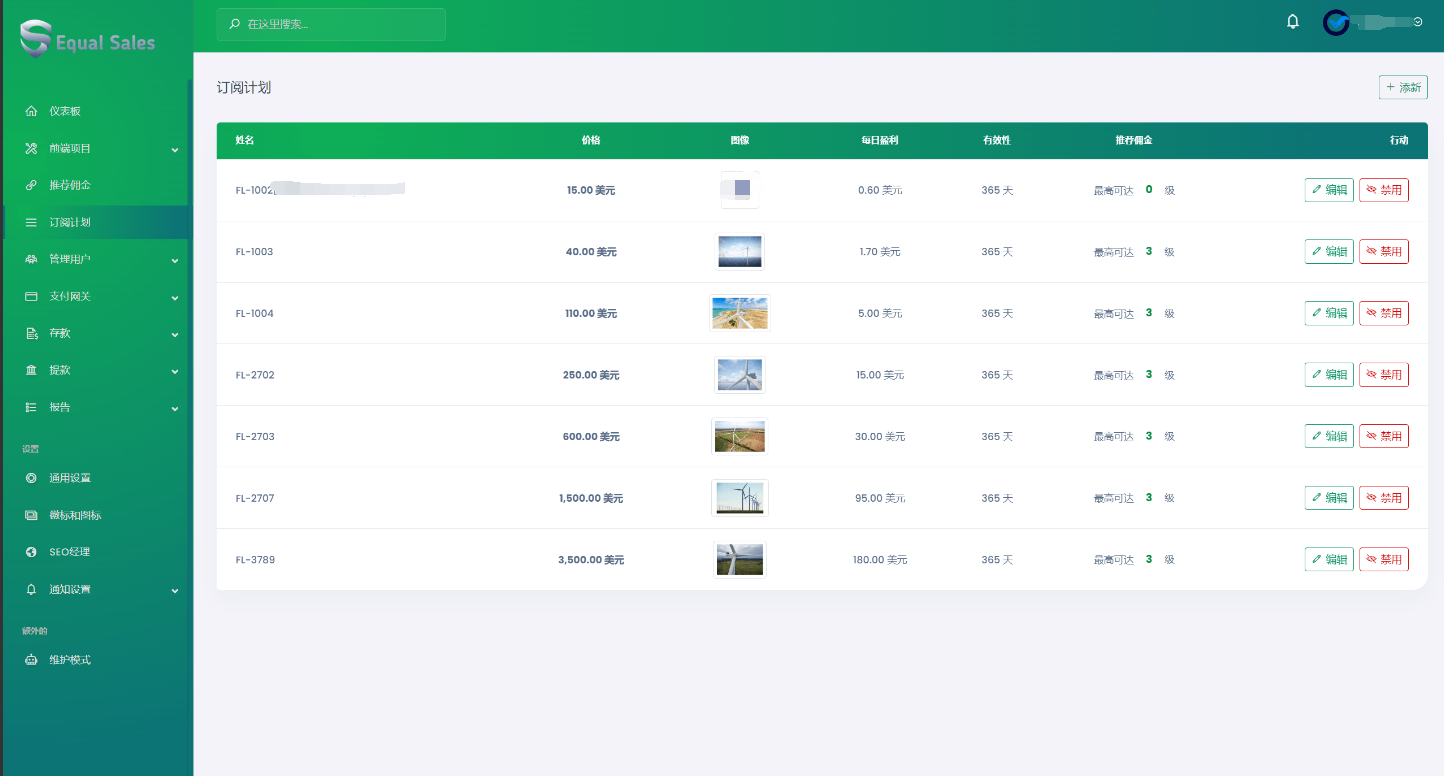Click the robot icon beside 维护模式
The height and width of the screenshot is (776, 1444).
[31, 660]
